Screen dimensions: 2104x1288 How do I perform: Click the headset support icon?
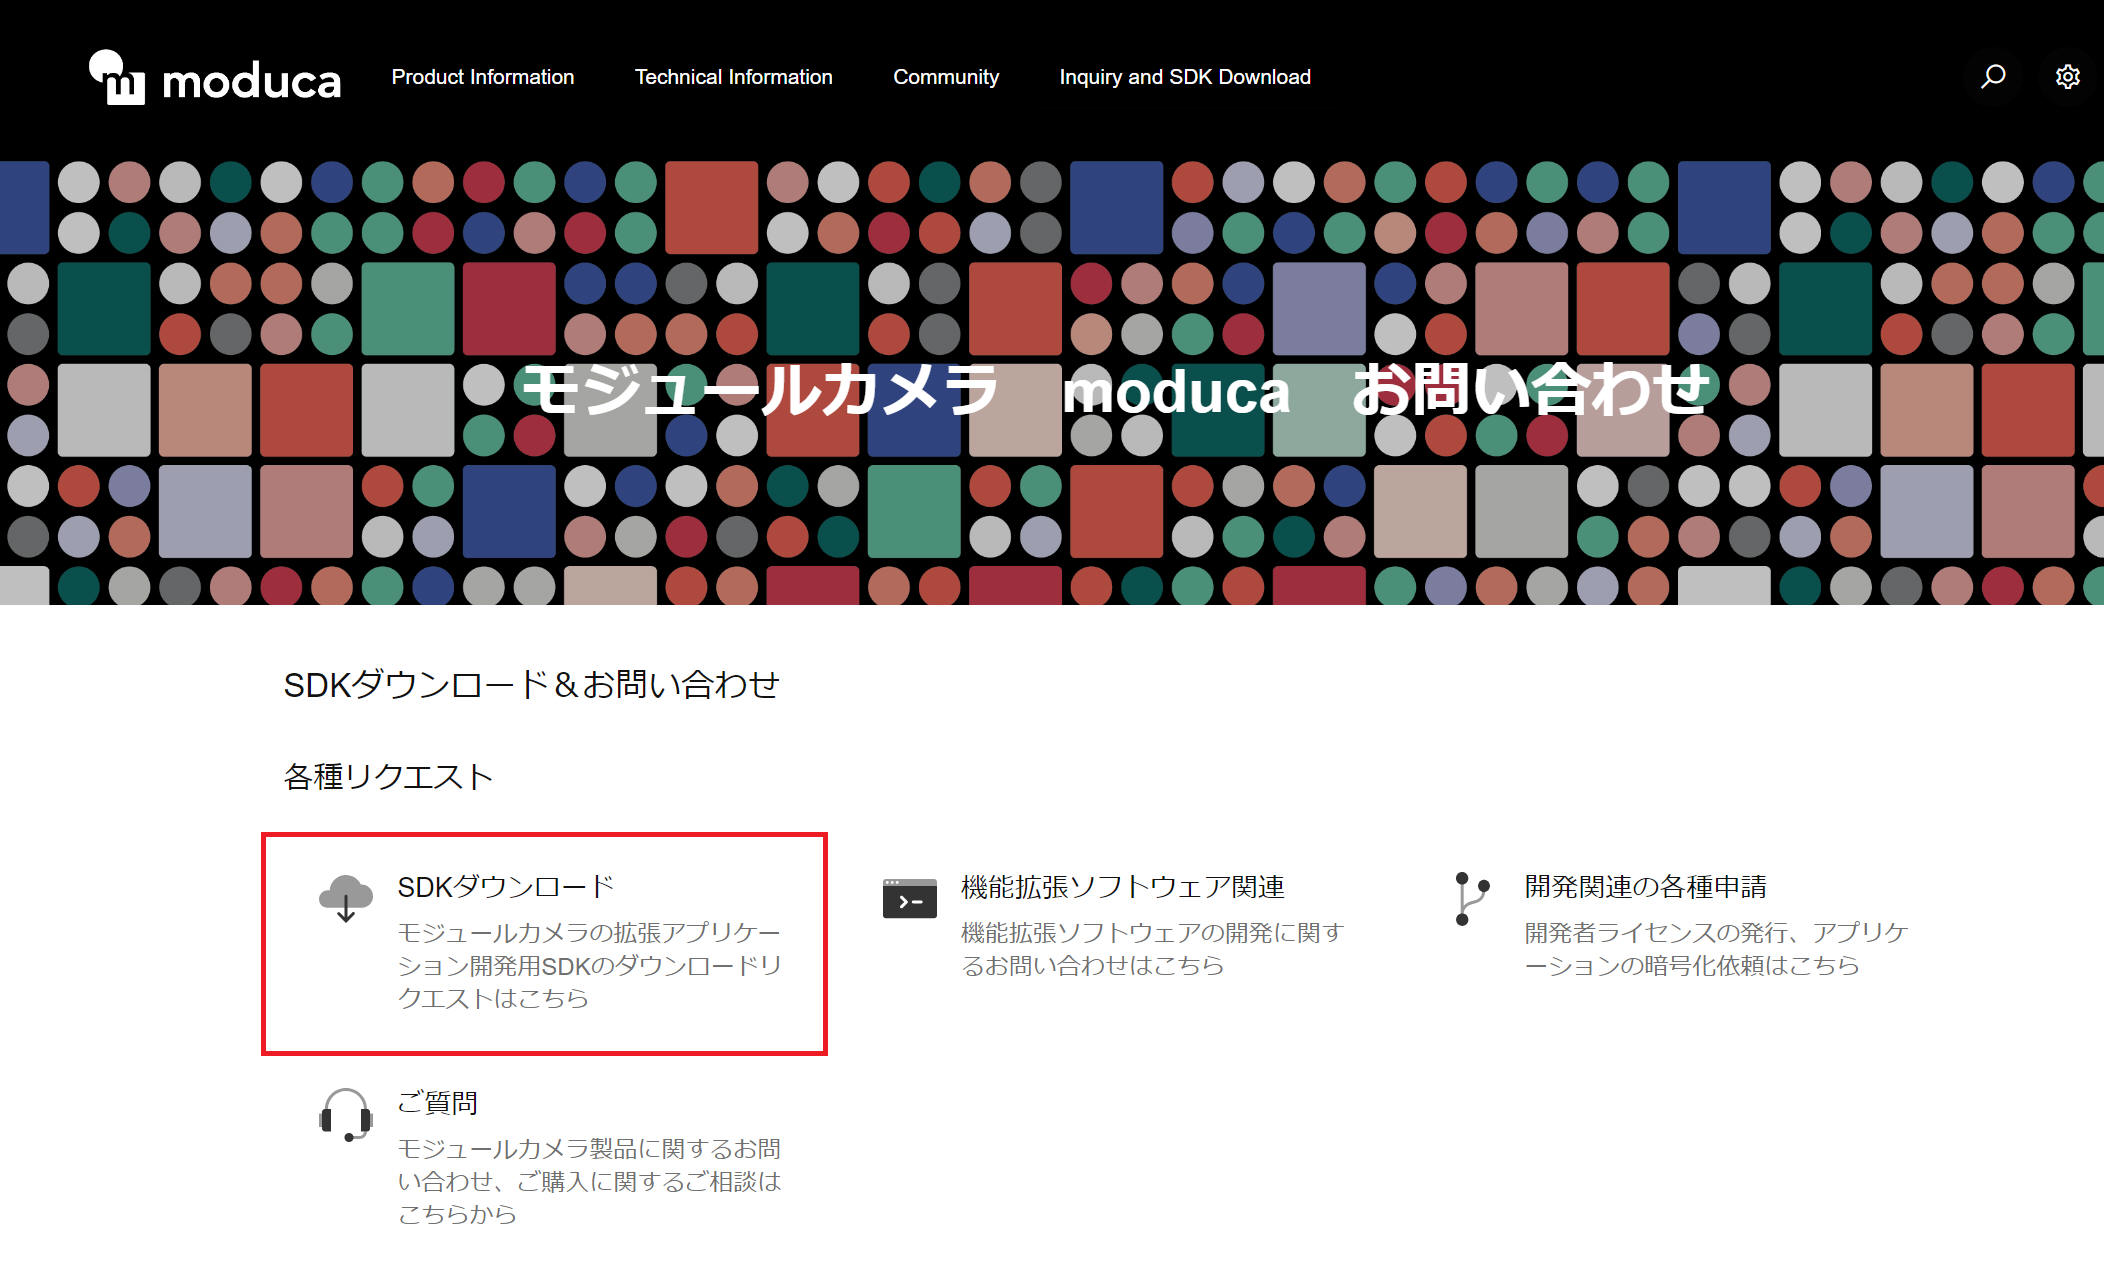pyautogui.click(x=346, y=1114)
